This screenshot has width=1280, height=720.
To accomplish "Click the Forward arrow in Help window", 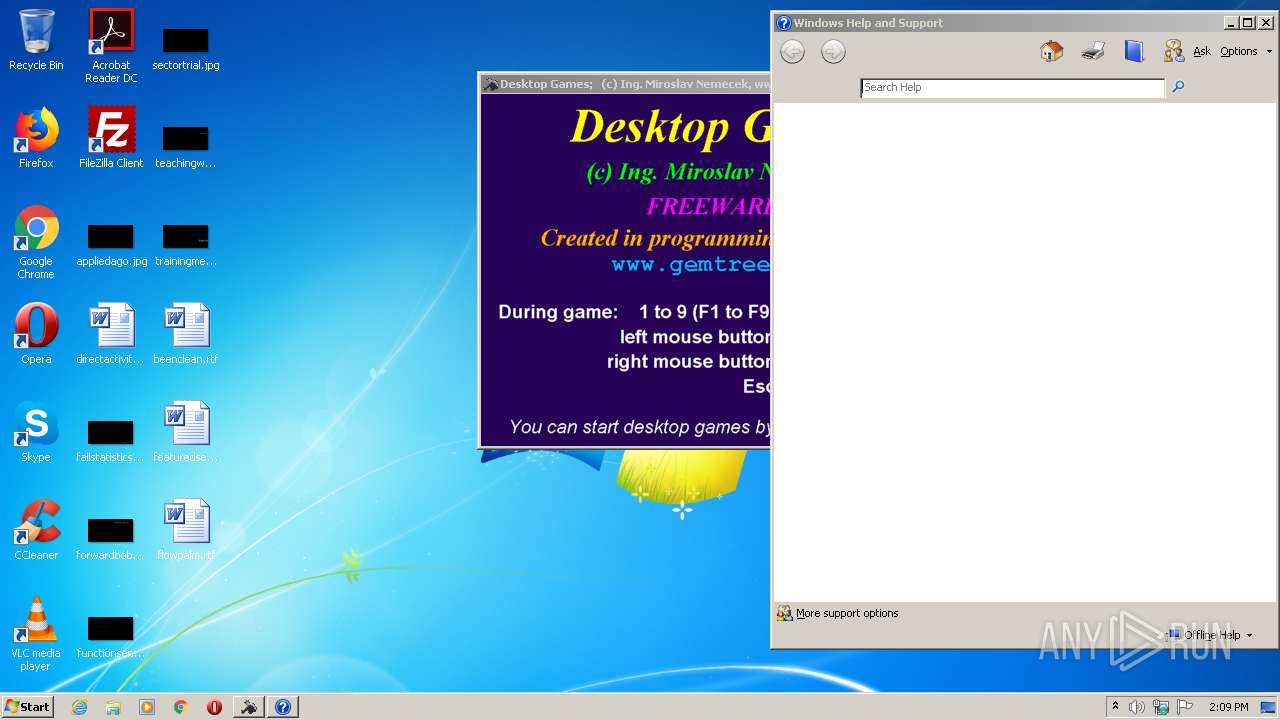I will pos(833,52).
